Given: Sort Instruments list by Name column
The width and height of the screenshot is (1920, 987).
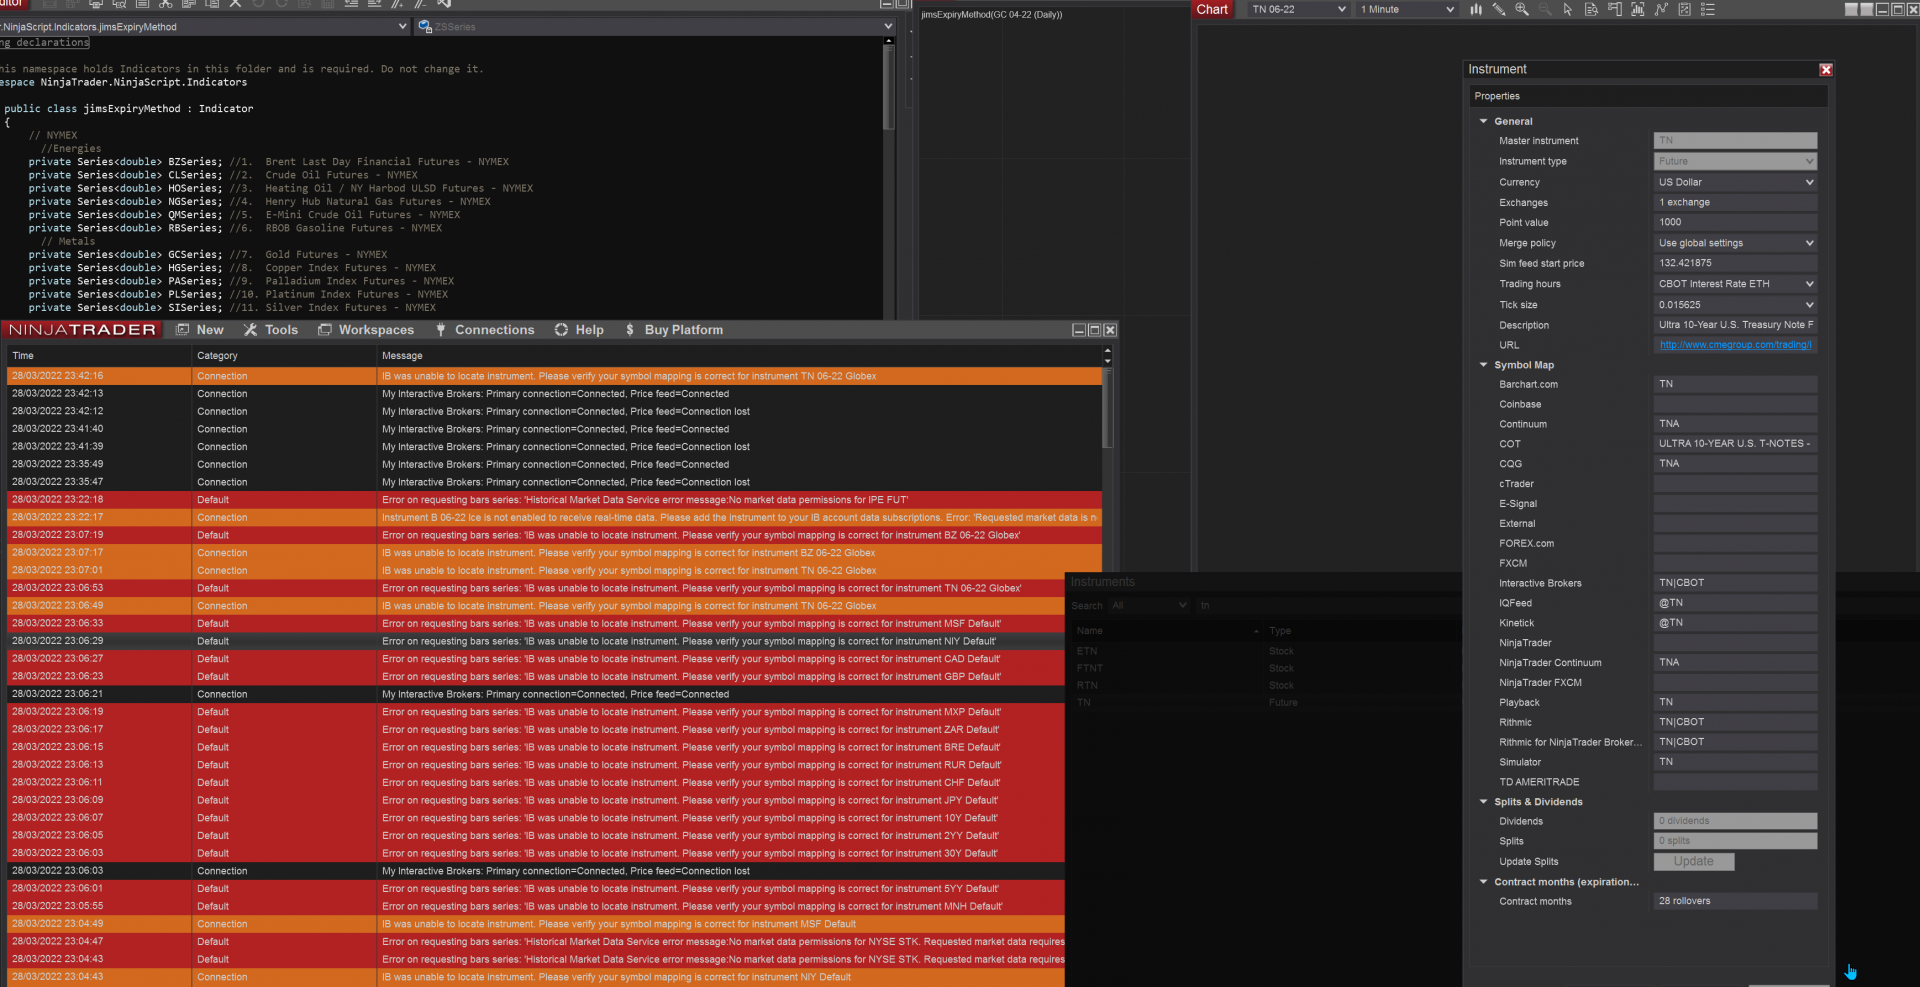Looking at the screenshot, I should (1166, 631).
